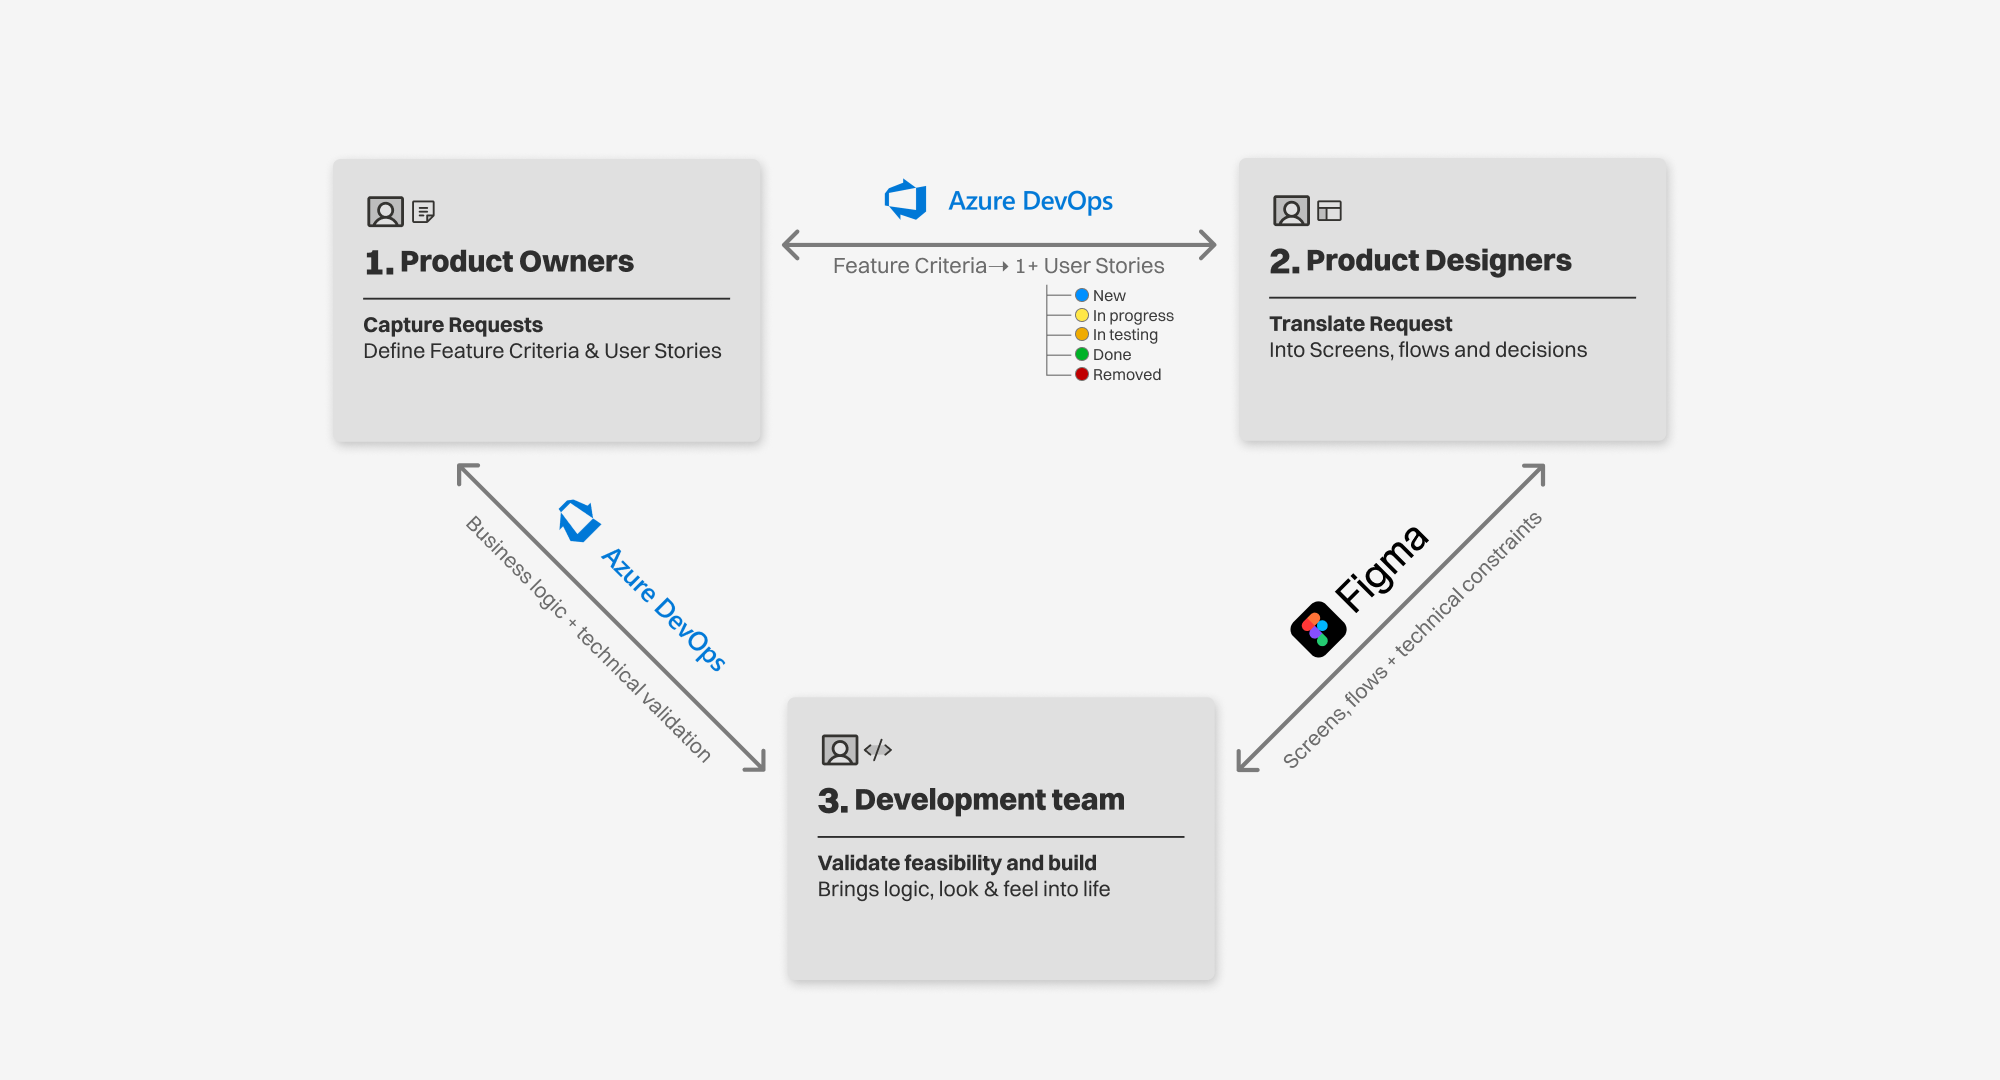This screenshot has height=1080, width=2000.
Task: Click the 'Removed' status label
Action: click(x=1127, y=375)
